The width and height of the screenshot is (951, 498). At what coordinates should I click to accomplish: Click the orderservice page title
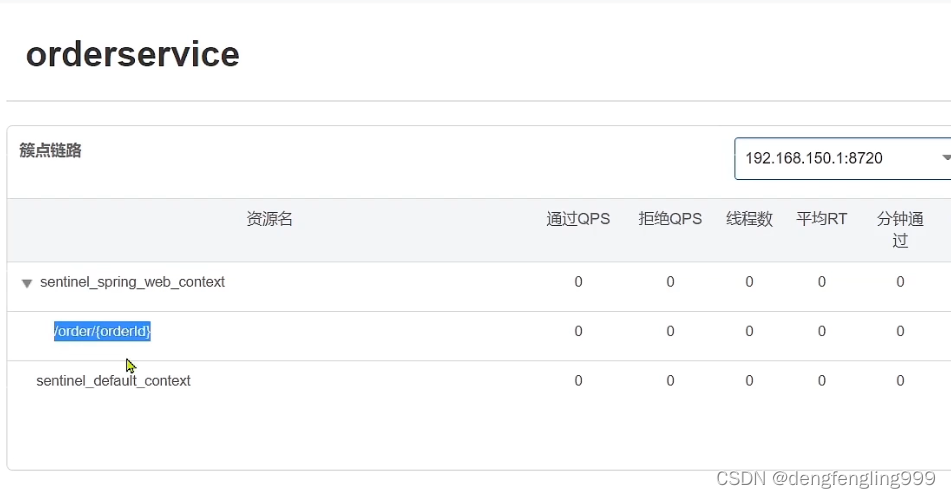(132, 54)
